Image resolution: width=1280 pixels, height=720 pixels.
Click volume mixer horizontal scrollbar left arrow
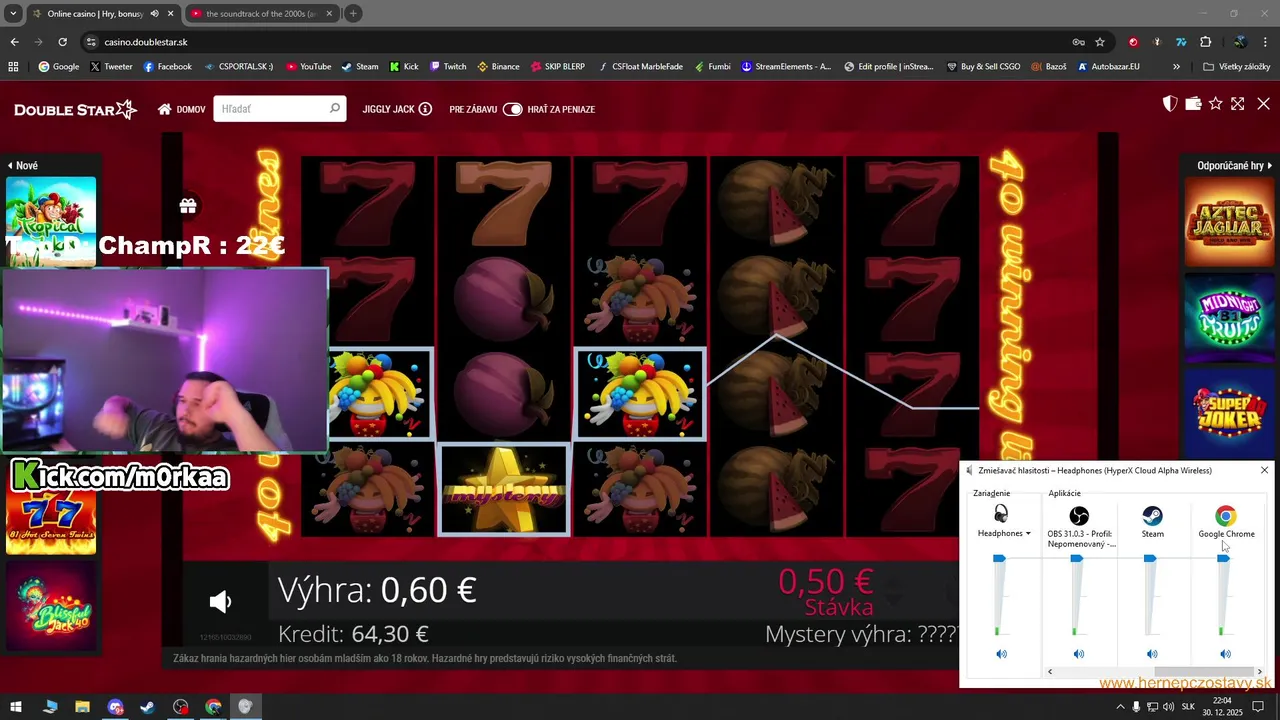[x=1049, y=672]
